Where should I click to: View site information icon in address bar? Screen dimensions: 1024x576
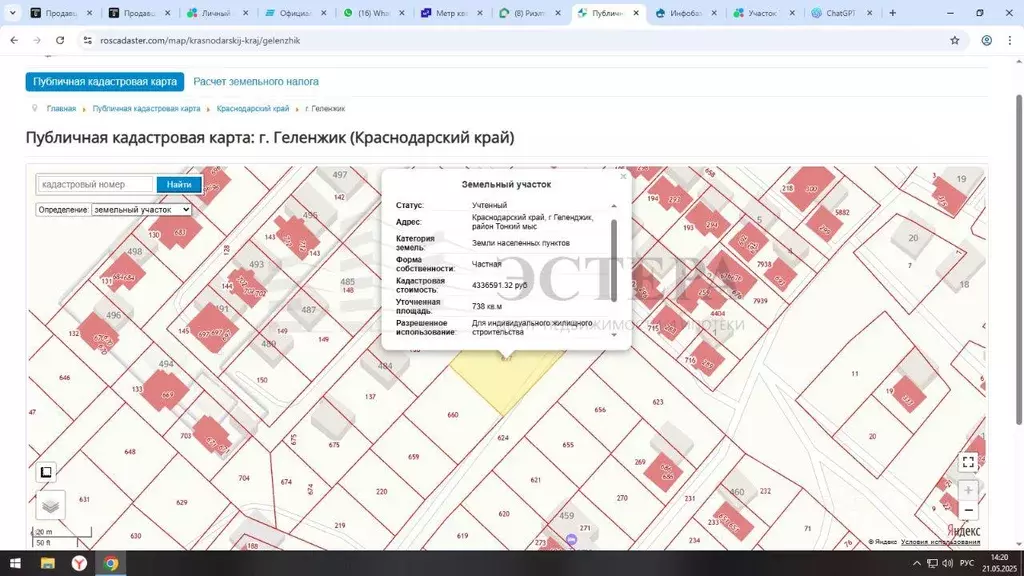pyautogui.click(x=87, y=40)
